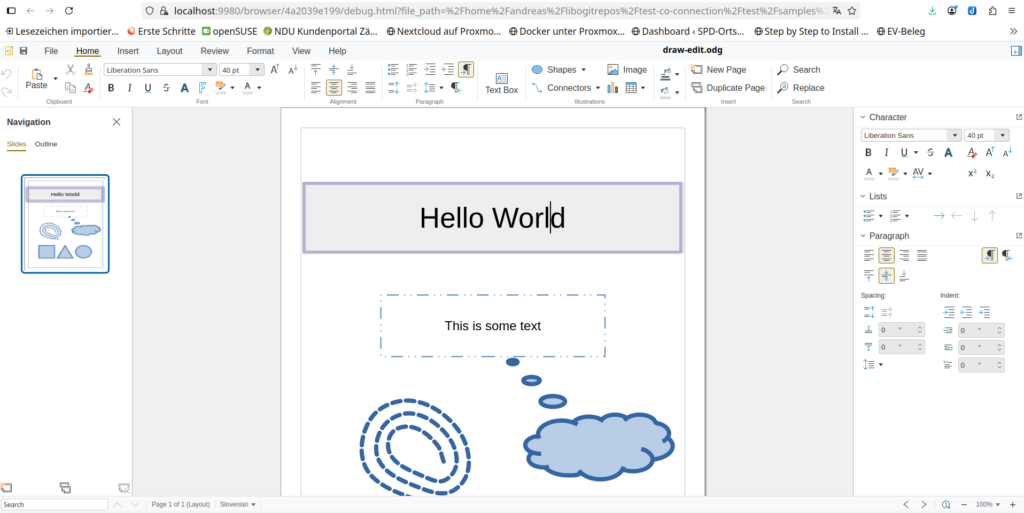Click the Paste clipboard icon
This screenshot has height=513, width=1024.
coord(37,74)
